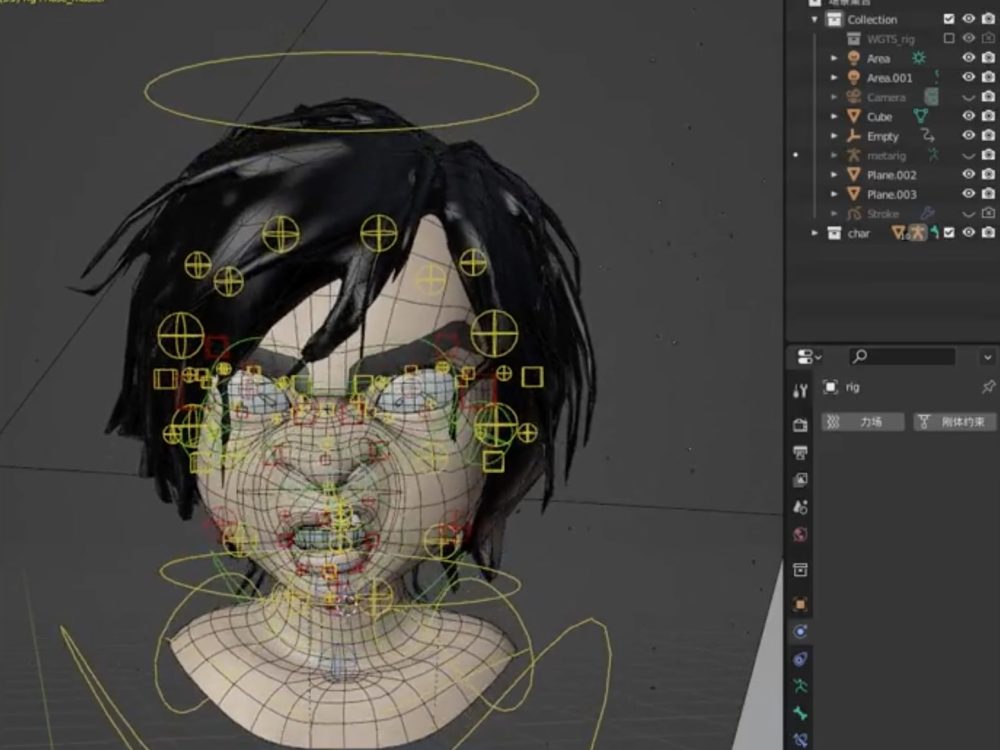Hide the Empty object in viewport
This screenshot has width=1000, height=750.
[969, 136]
